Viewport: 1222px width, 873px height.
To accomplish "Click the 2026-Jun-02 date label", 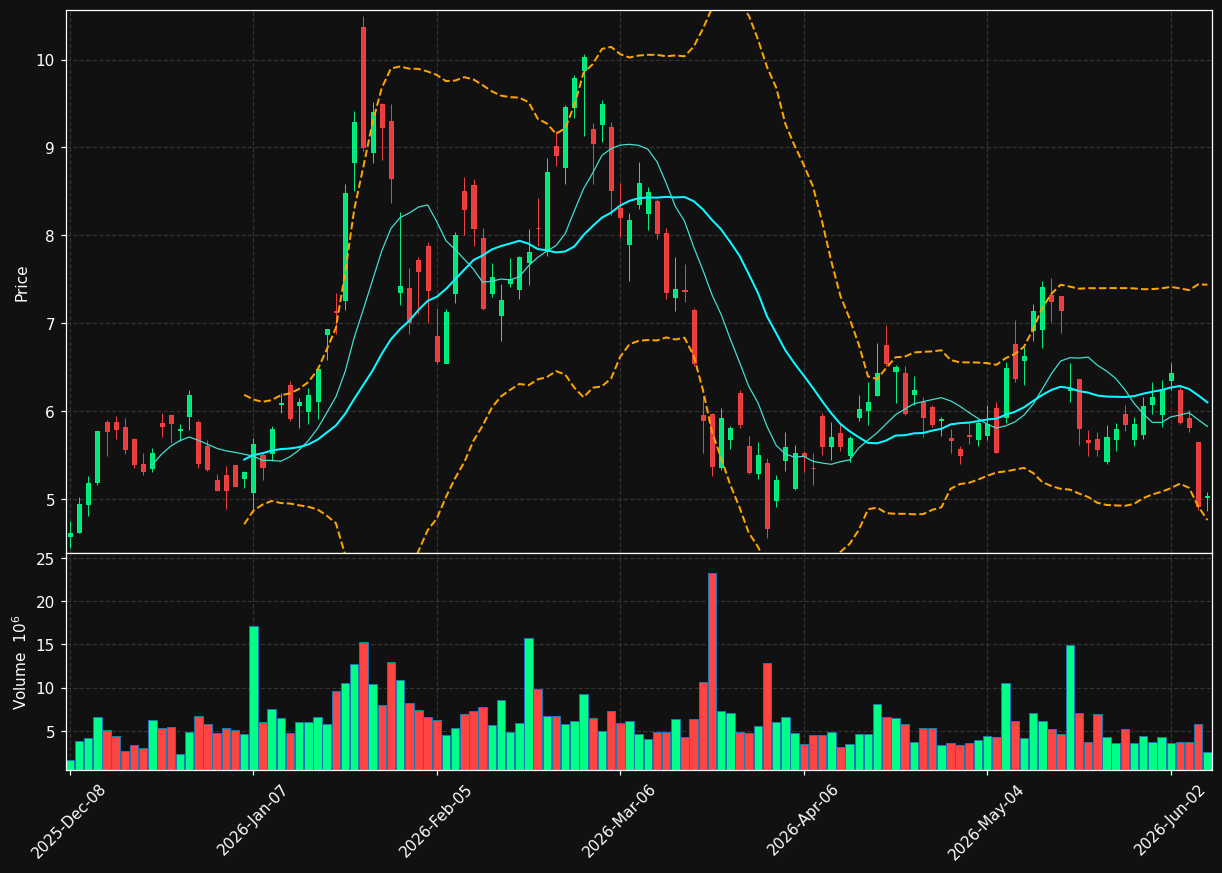I will pos(1170,822).
